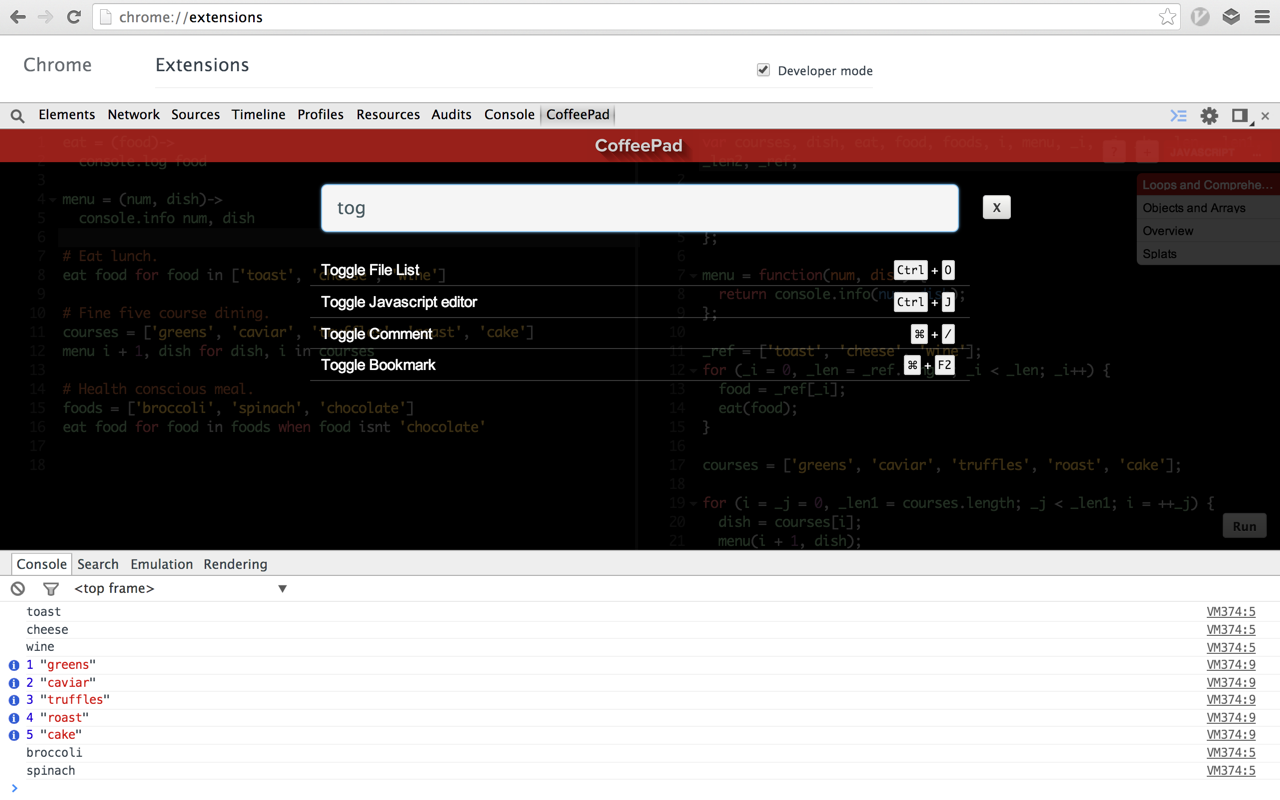This screenshot has height=800, width=1280.
Task: Reload the chrome://extensions page
Action: (73, 17)
